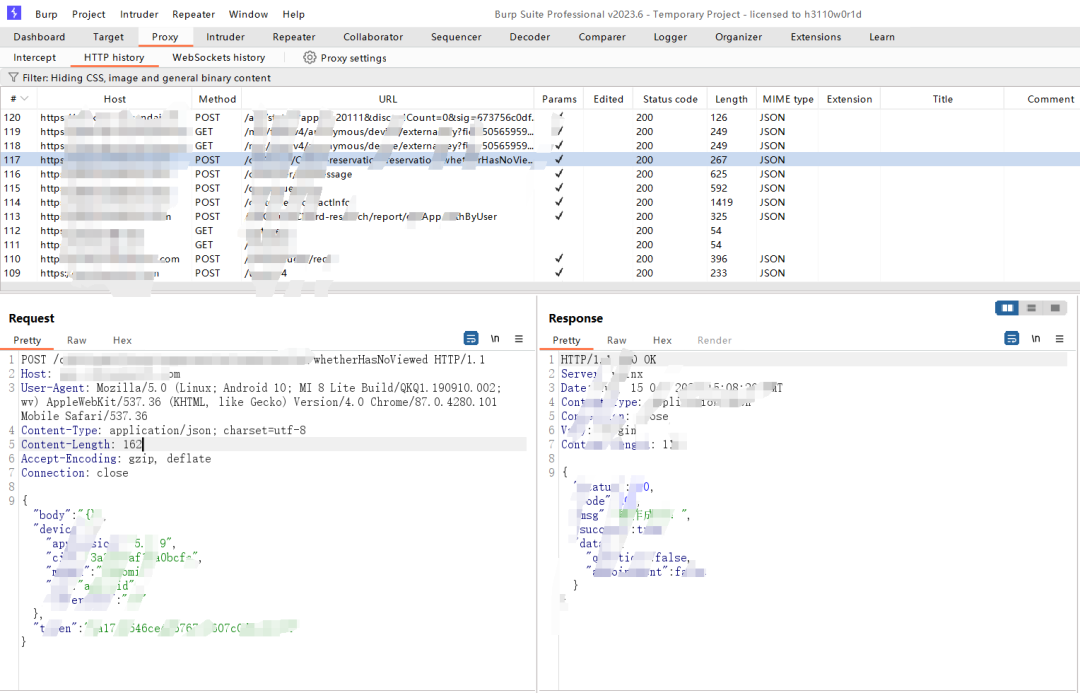Select history row number 112

pyautogui.click(x=540, y=231)
